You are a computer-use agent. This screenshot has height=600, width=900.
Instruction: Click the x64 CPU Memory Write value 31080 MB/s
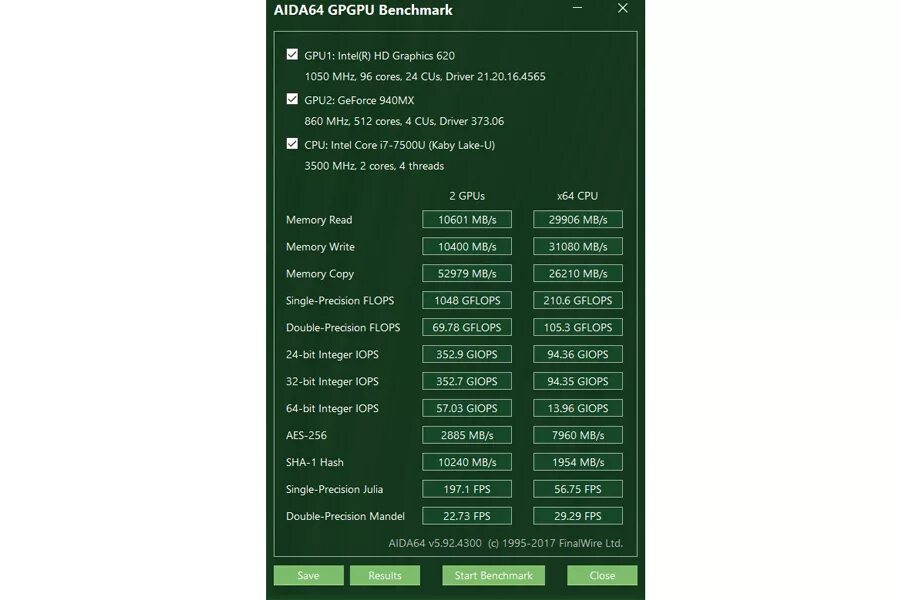(x=577, y=246)
